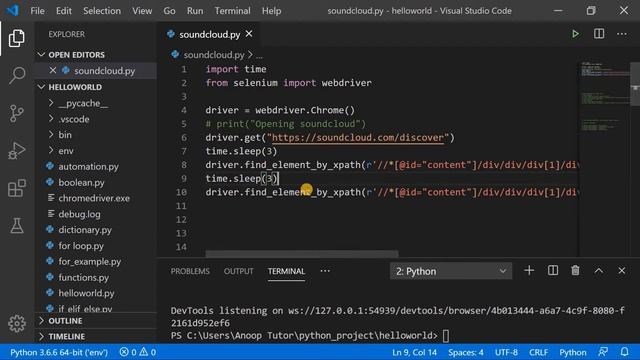Open errors and warnings count in status bar
This screenshot has width=640, height=360.
138,352
